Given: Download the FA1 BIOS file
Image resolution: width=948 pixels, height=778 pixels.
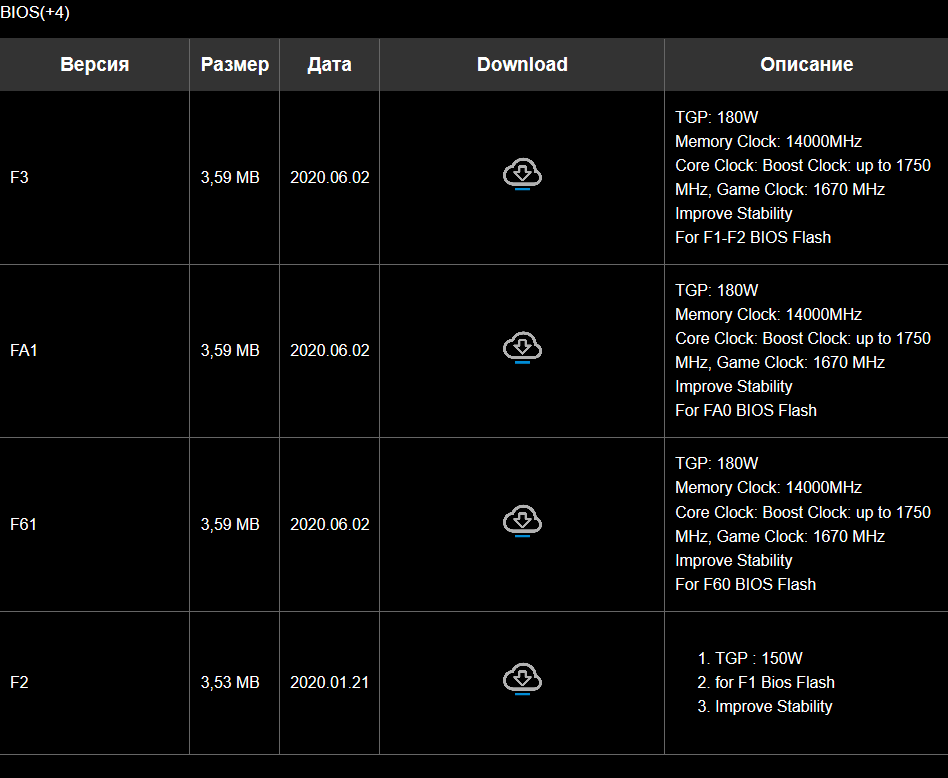Looking at the screenshot, I should coord(522,347).
